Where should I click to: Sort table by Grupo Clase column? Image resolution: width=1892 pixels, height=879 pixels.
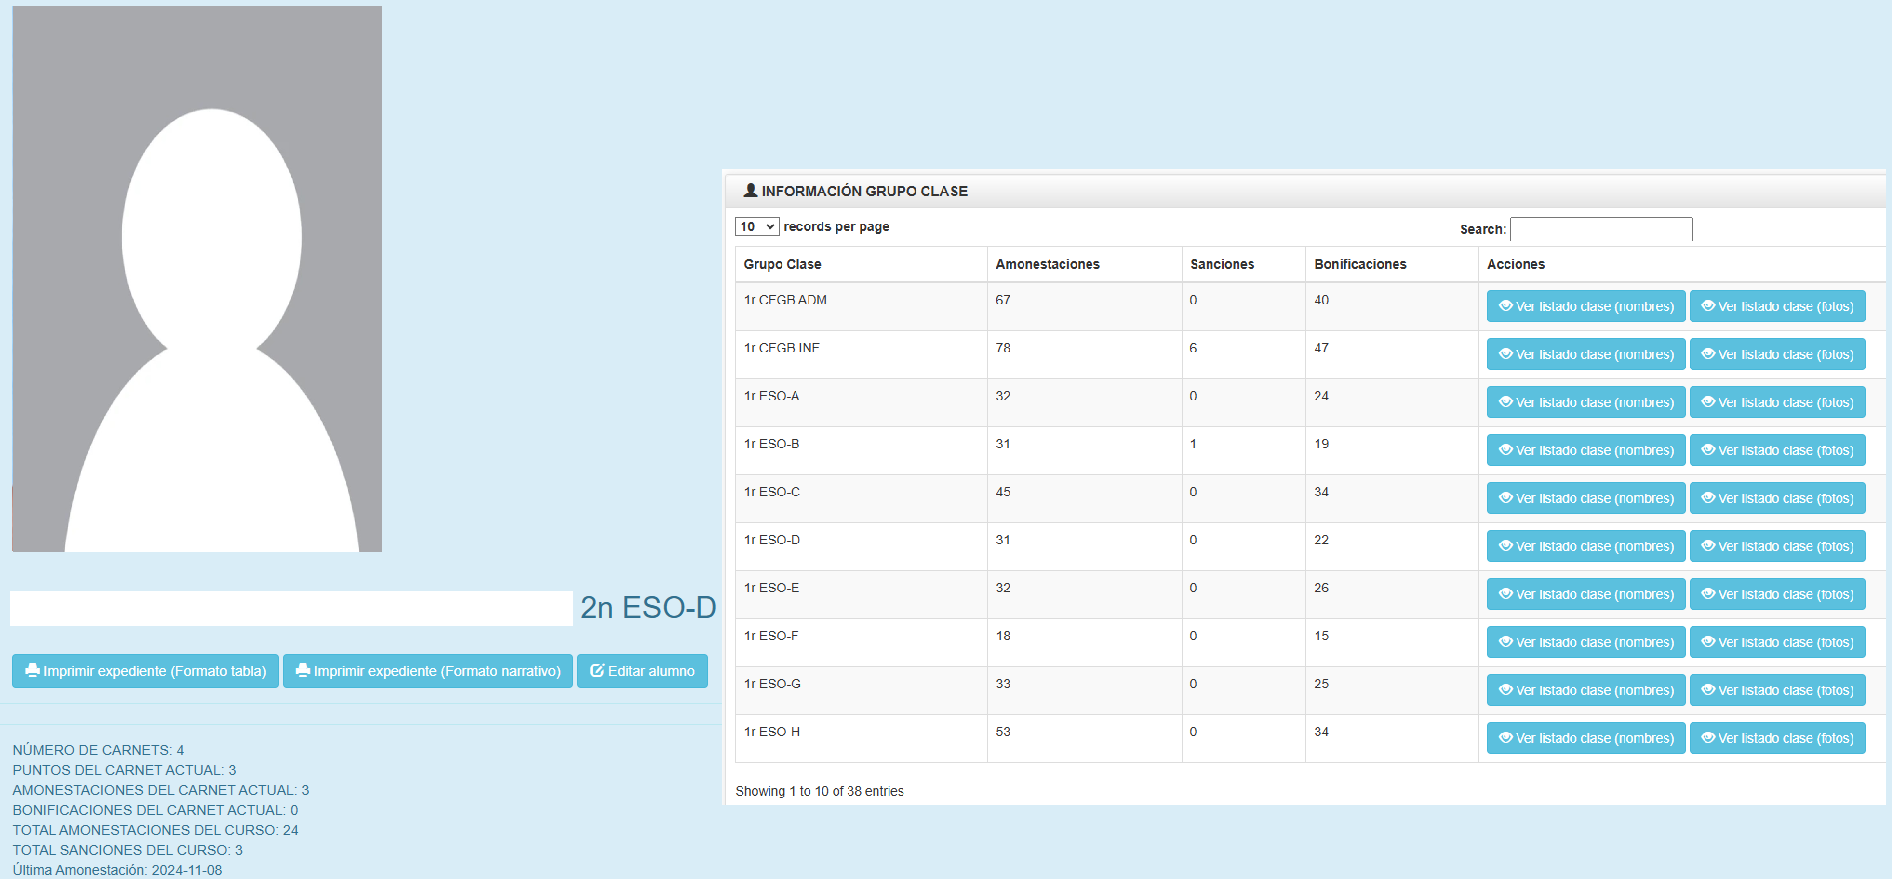[782, 265]
